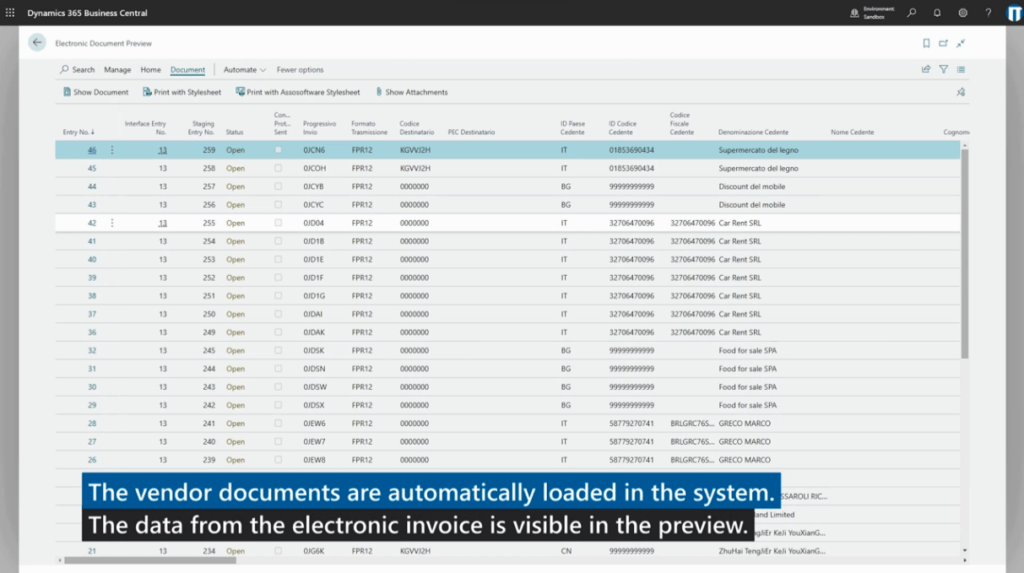Open entry number 28 link

pos(92,423)
